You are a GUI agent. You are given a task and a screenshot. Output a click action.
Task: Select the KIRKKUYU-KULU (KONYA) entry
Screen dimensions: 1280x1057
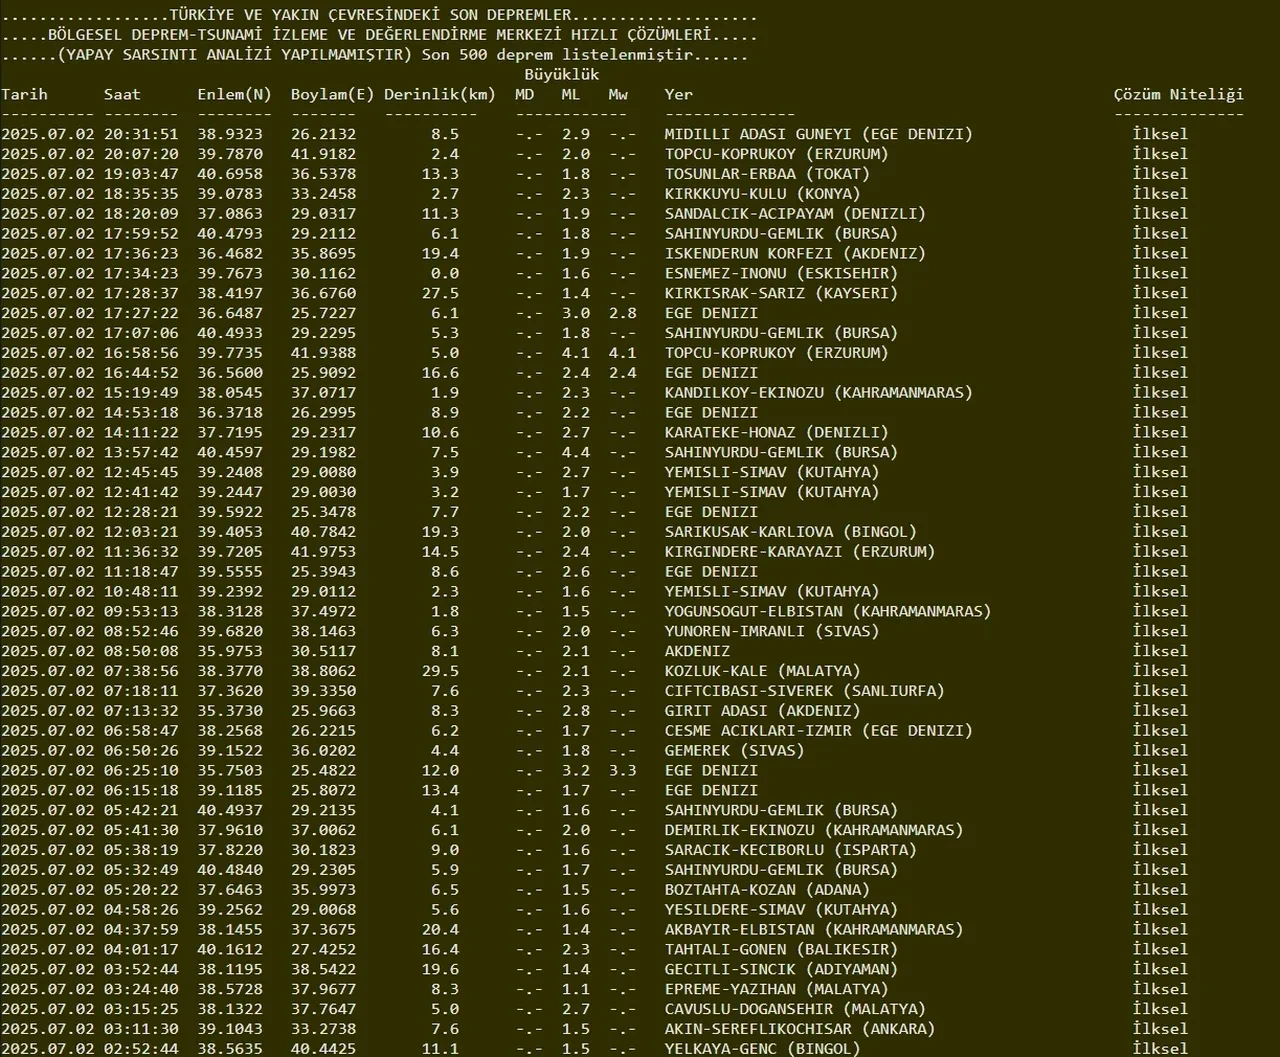(762, 194)
